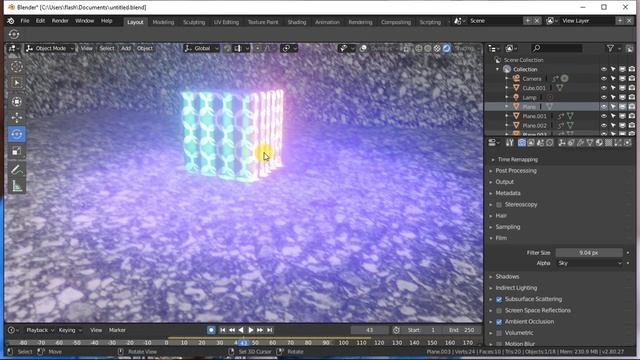Screen dimensions: 640x360
Task: Switch to the Animation workspace tab
Action: click(327, 22)
